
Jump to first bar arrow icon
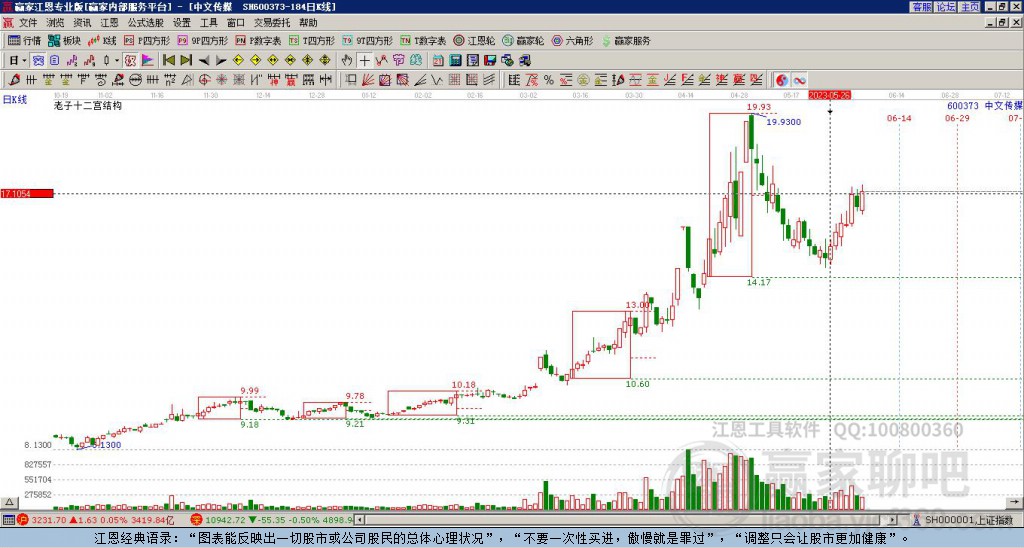click(168, 61)
